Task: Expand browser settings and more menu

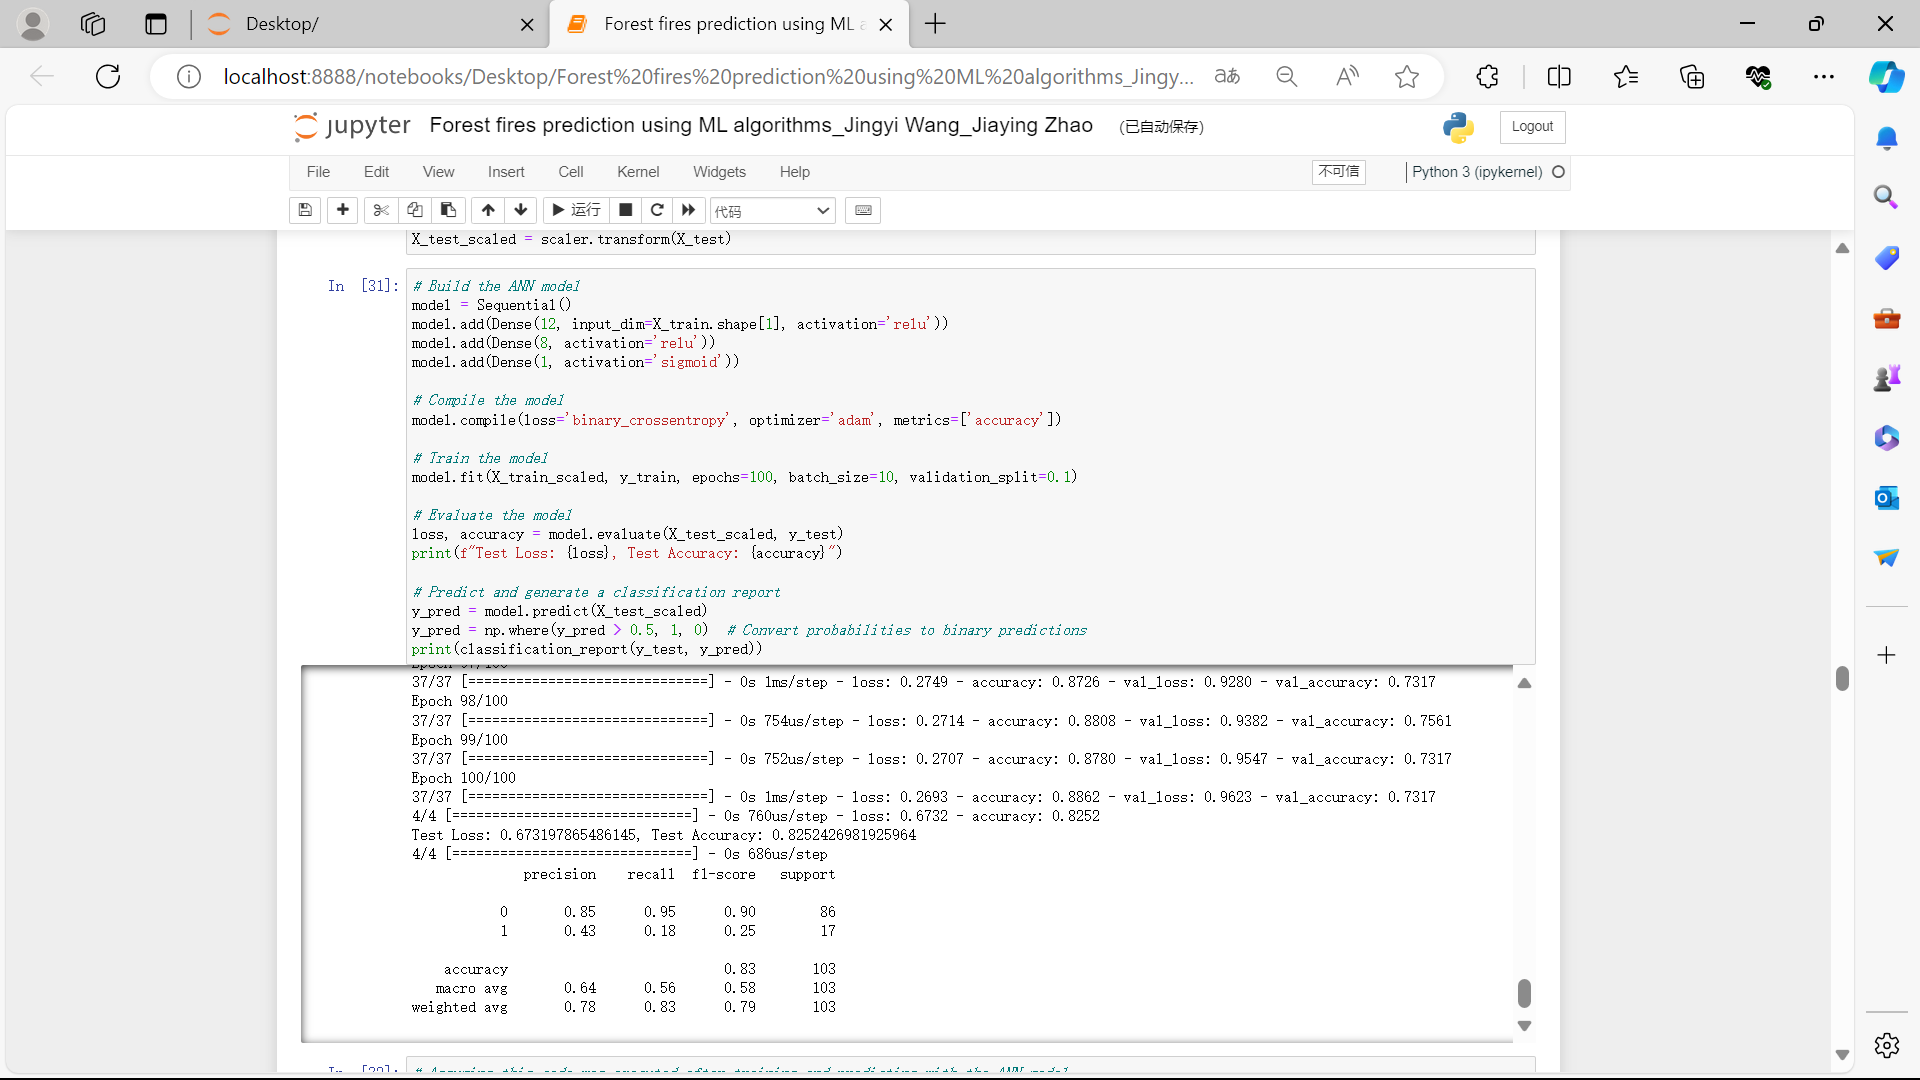Action: click(x=1824, y=77)
